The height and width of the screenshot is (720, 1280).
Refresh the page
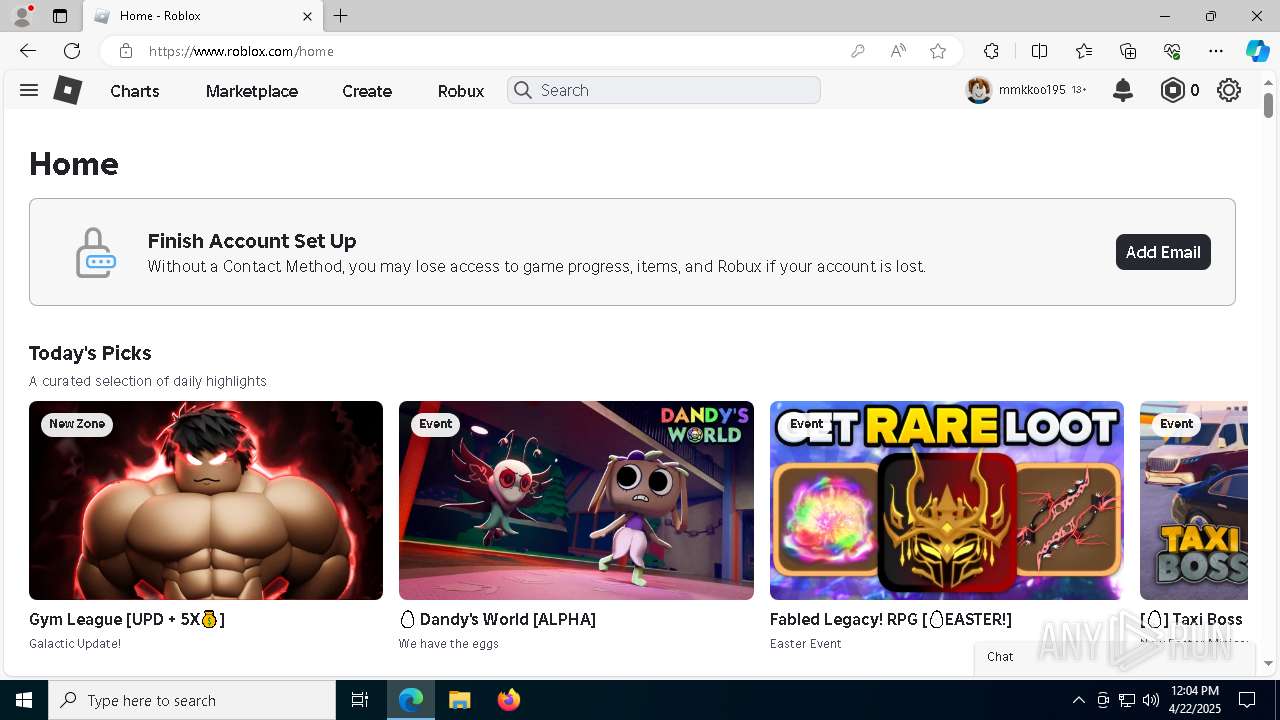(72, 51)
